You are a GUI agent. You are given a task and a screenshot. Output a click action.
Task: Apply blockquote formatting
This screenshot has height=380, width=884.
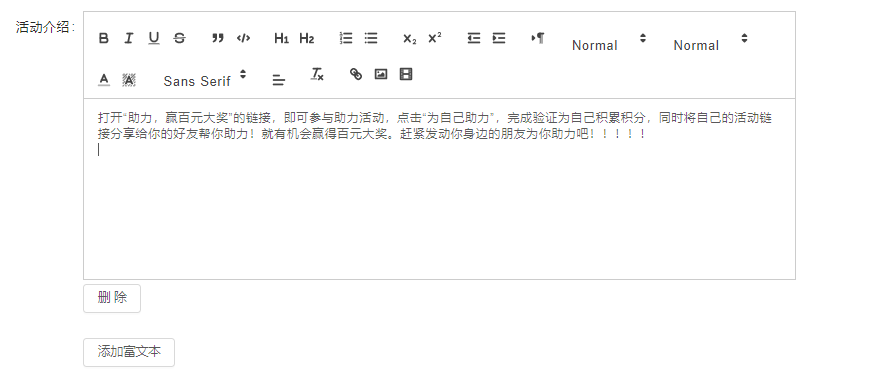point(218,38)
